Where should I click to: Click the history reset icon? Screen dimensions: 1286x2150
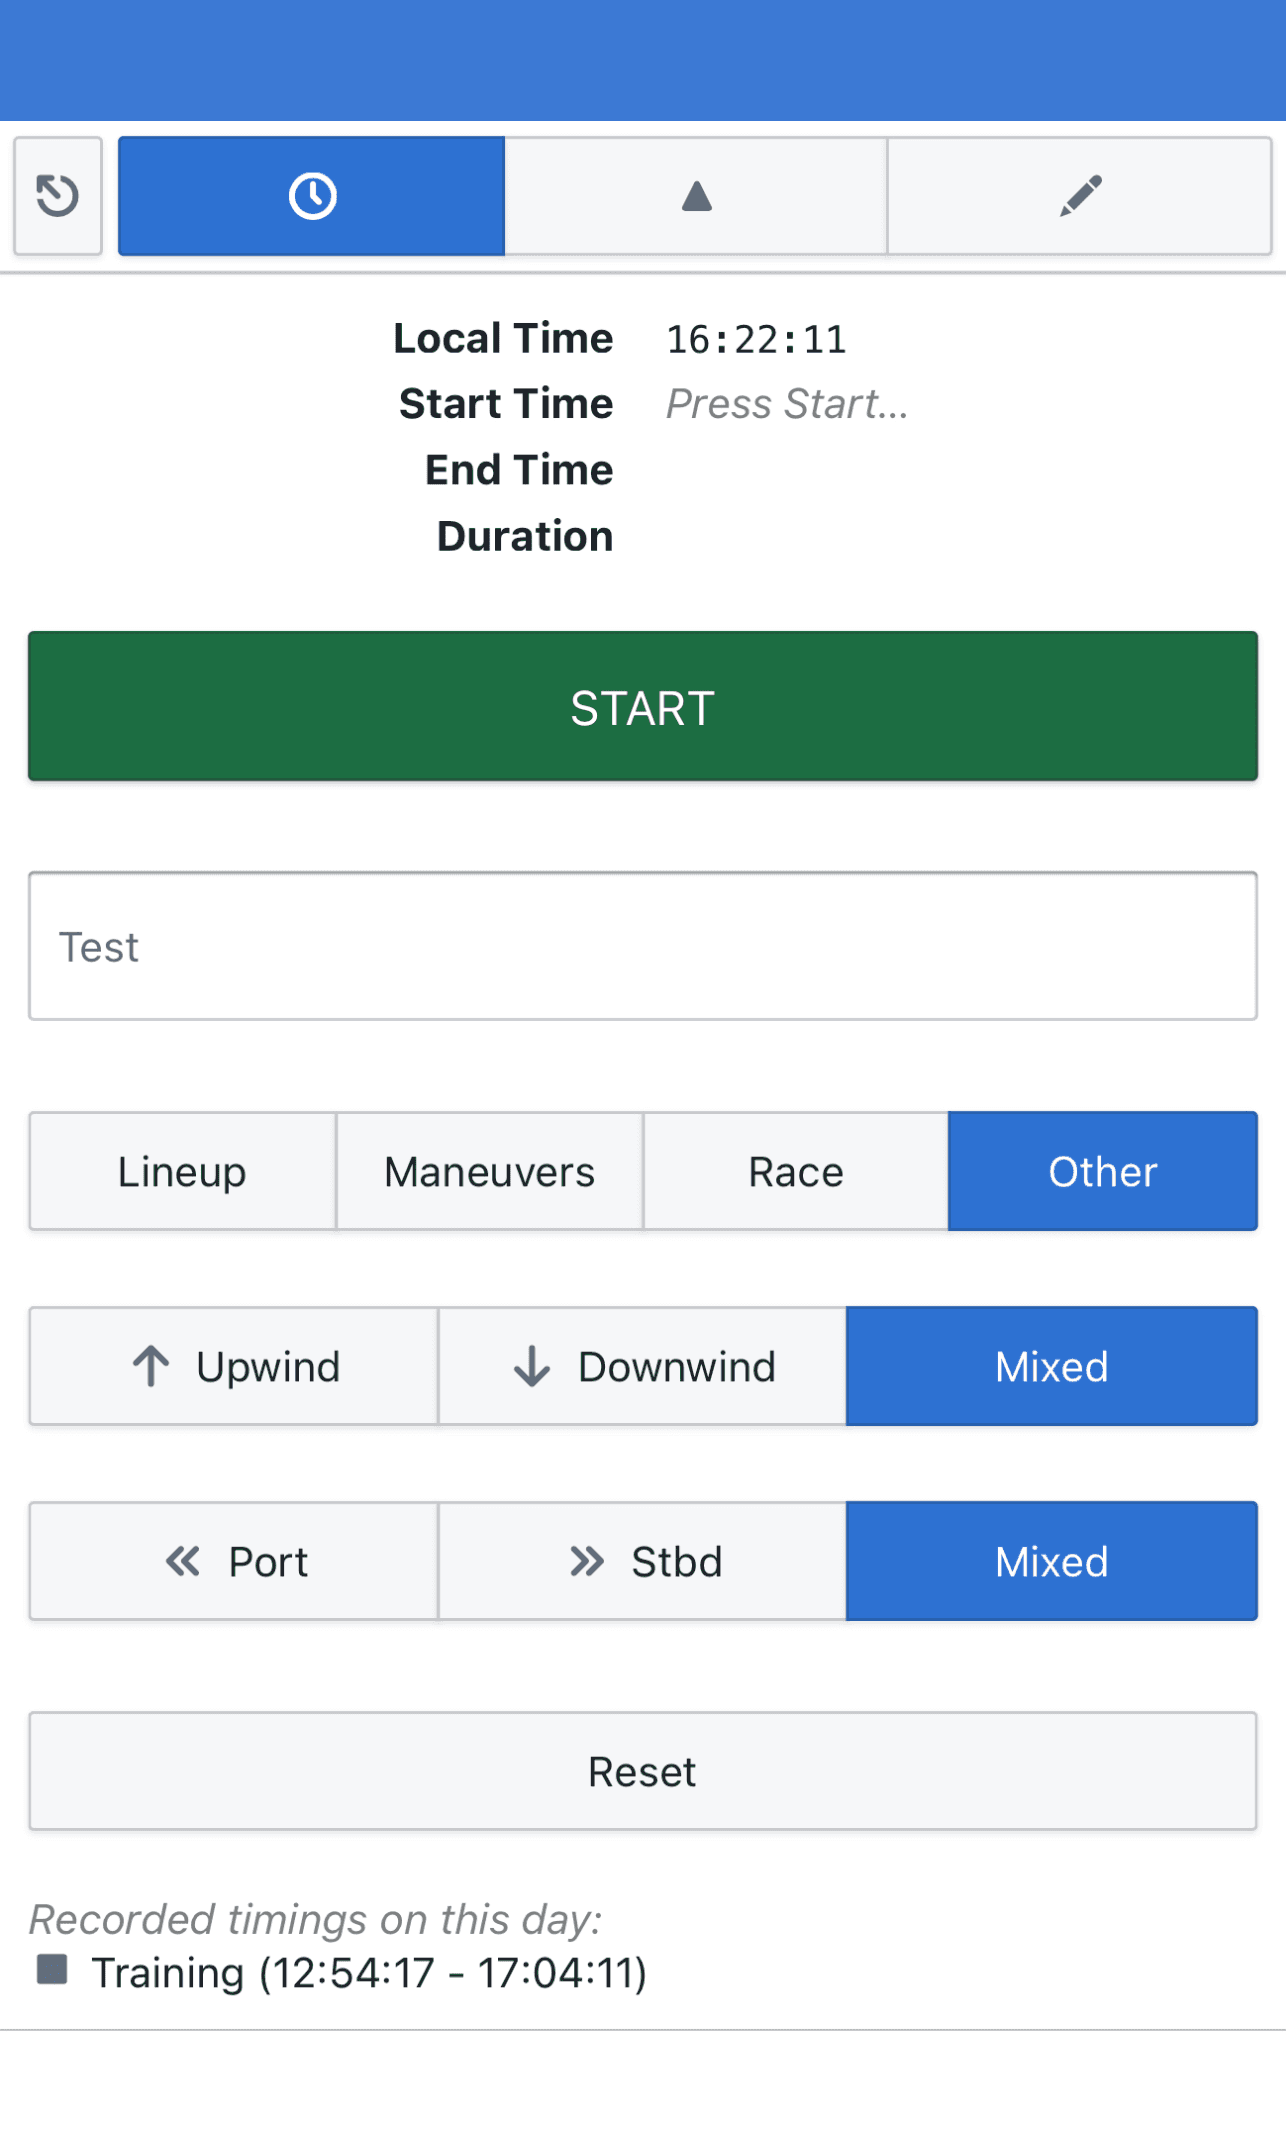pyautogui.click(x=57, y=196)
